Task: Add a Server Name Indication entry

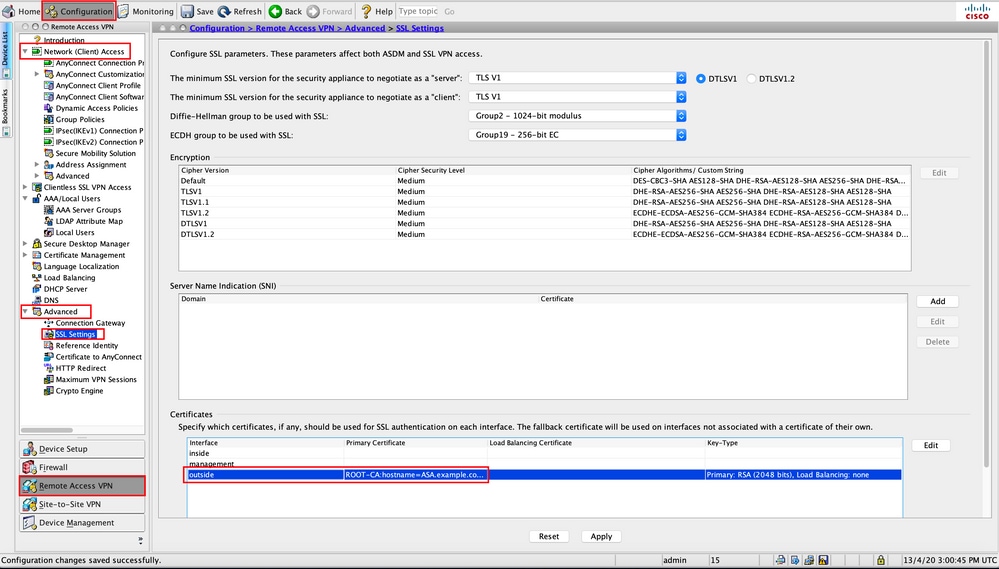Action: pos(937,301)
